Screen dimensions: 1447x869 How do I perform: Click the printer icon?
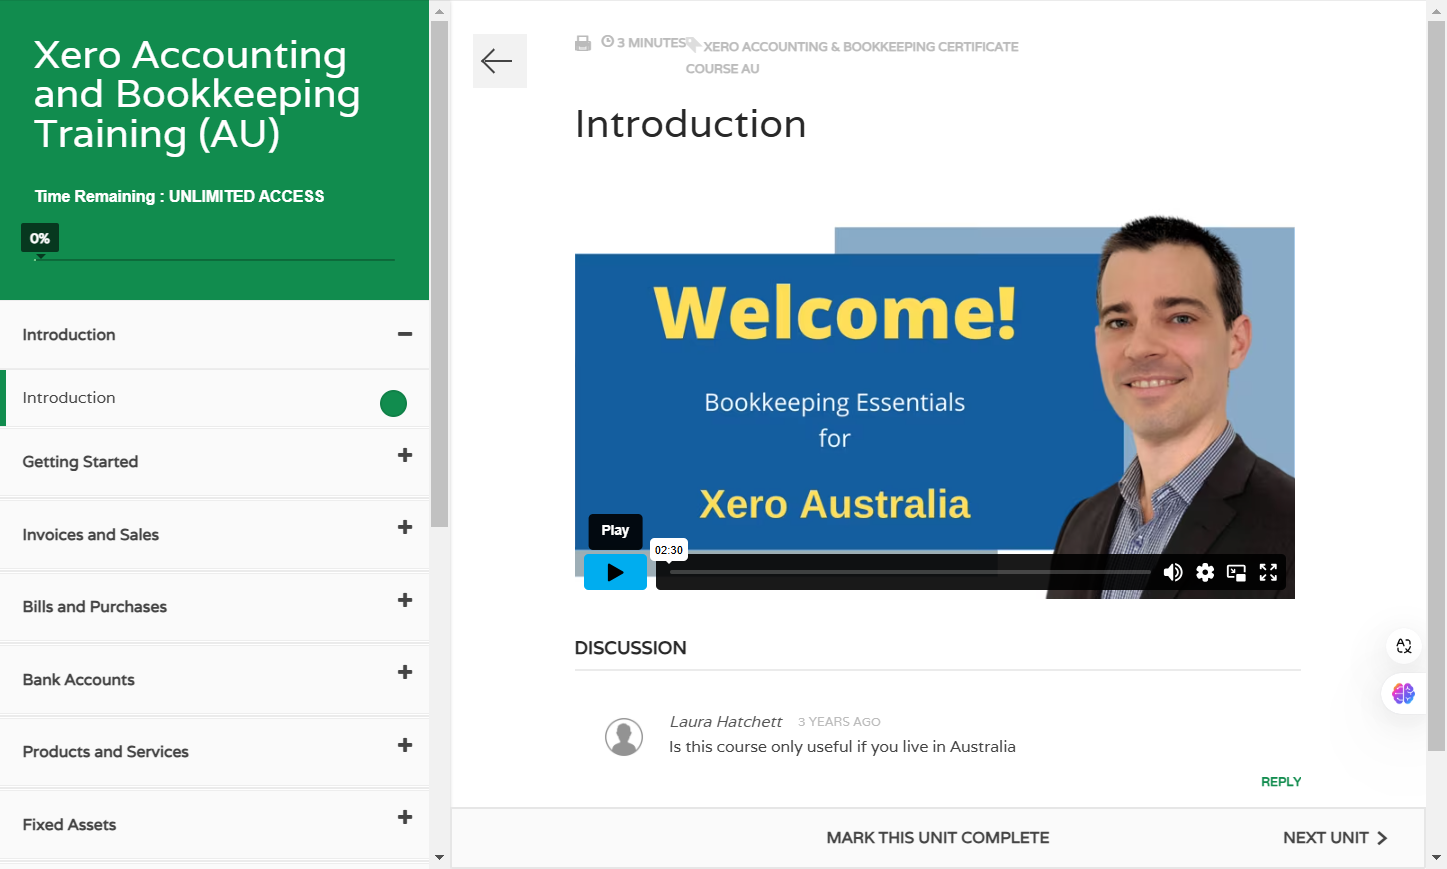tap(583, 43)
